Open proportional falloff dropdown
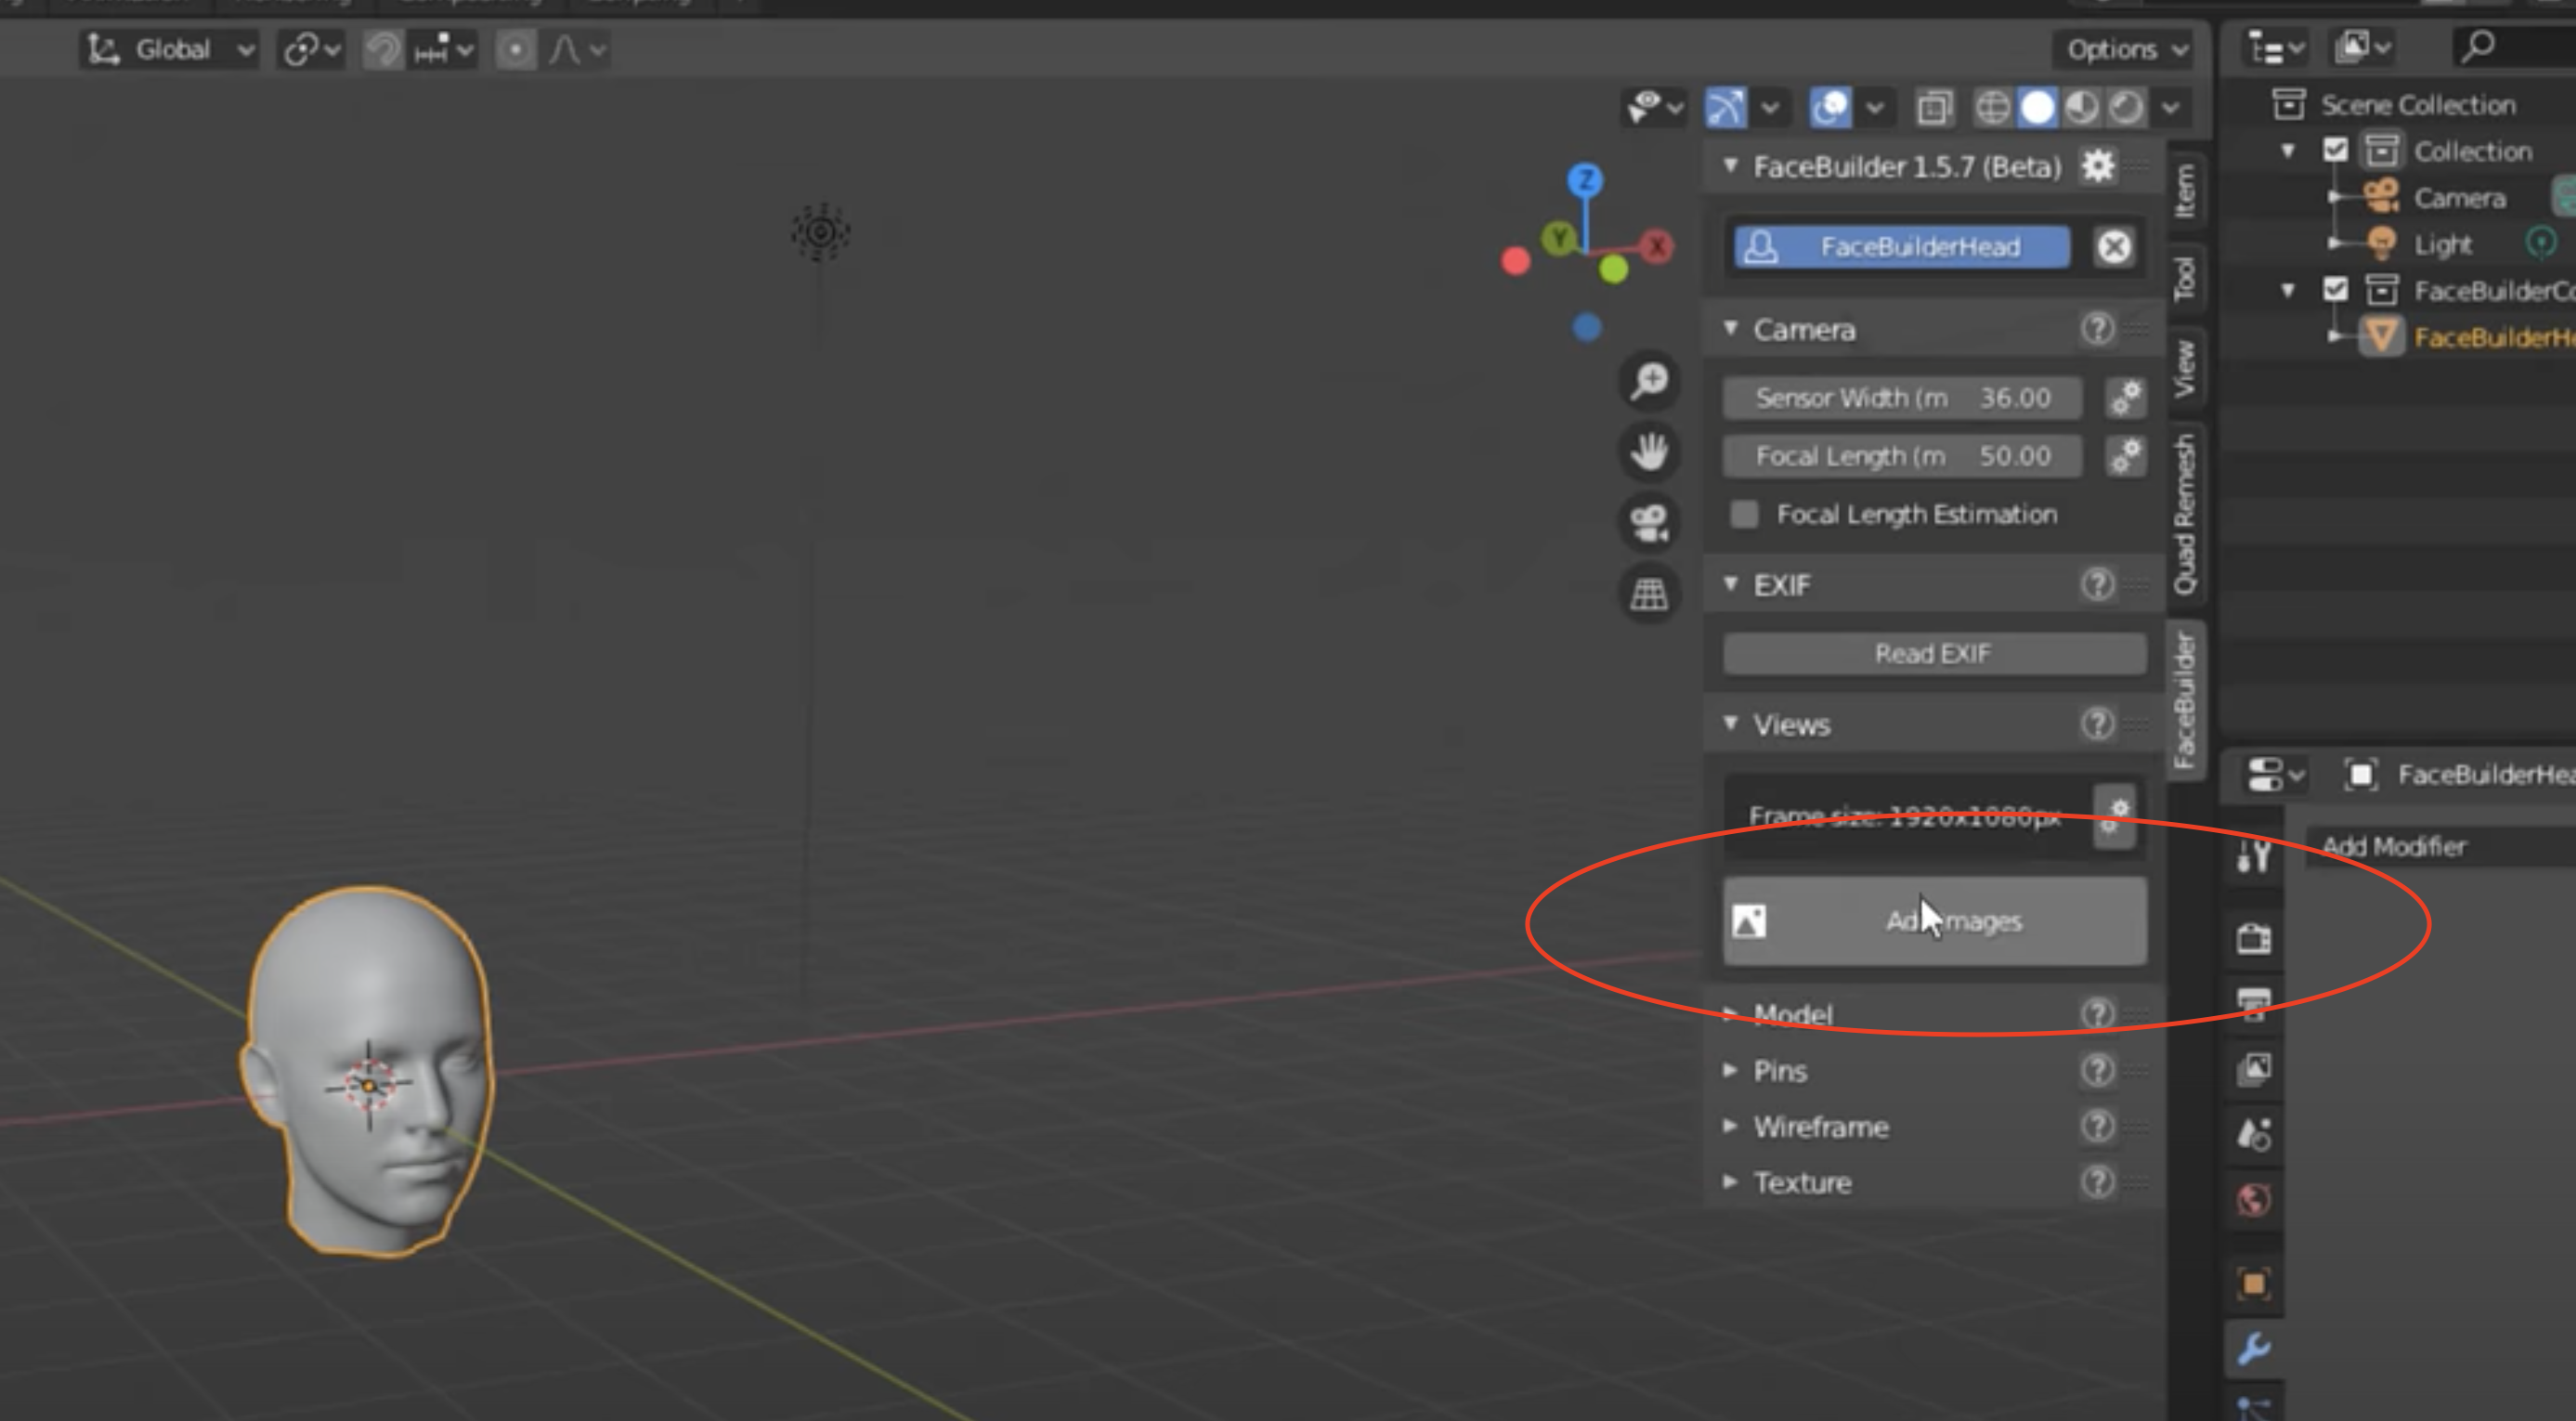The height and width of the screenshot is (1421, 2576). [x=576, y=49]
